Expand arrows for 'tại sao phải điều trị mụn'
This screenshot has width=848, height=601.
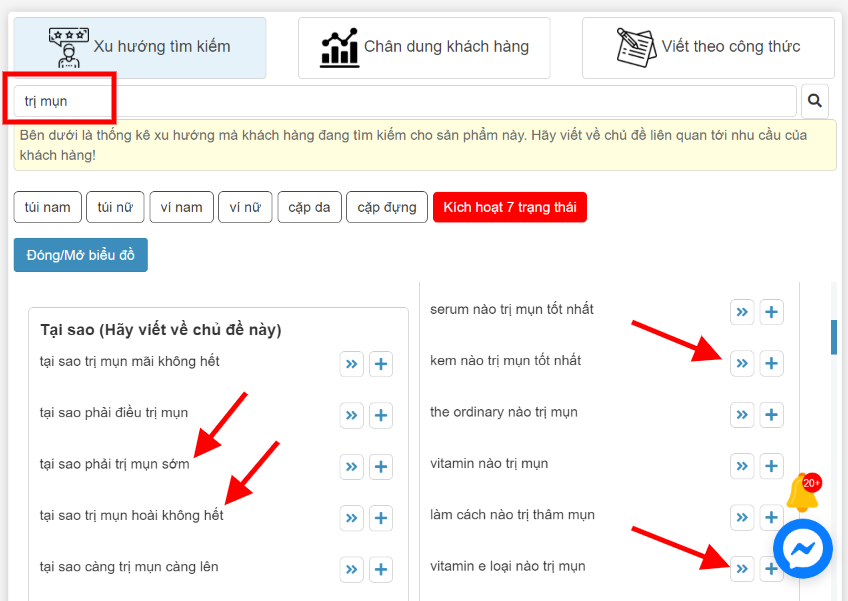(x=352, y=415)
